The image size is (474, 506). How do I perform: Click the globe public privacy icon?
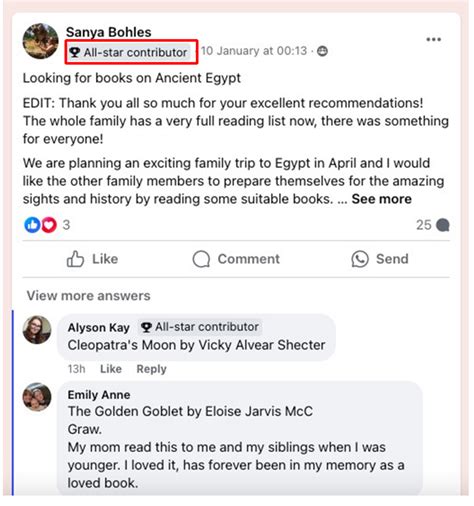coord(322,51)
